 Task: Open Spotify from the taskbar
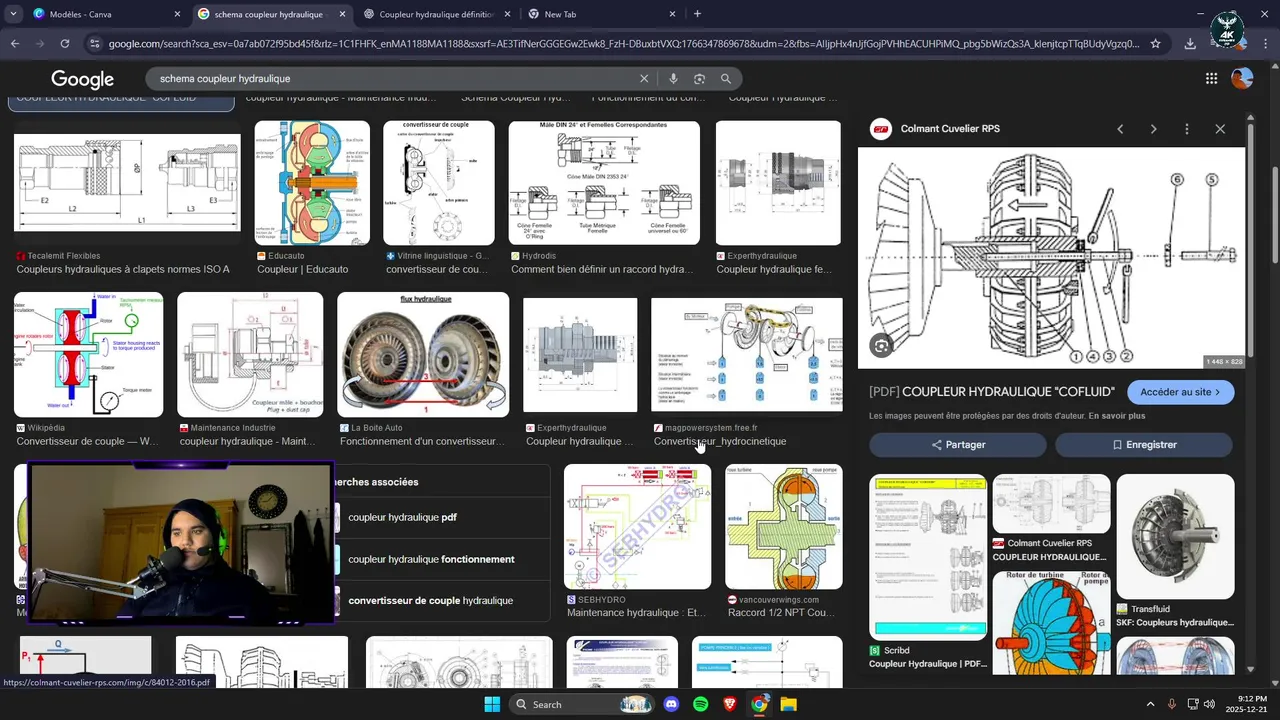tap(701, 704)
